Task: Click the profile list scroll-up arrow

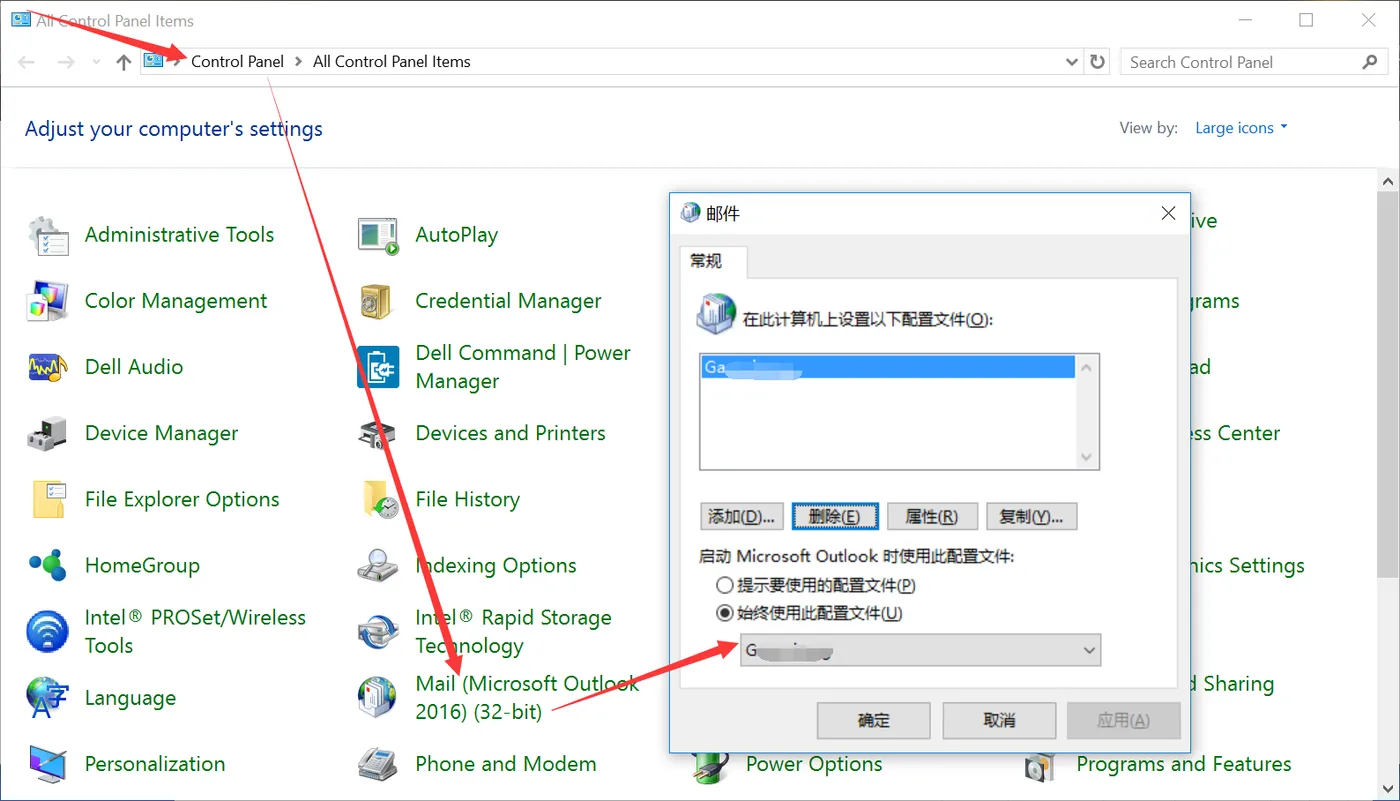Action: coord(1087,367)
